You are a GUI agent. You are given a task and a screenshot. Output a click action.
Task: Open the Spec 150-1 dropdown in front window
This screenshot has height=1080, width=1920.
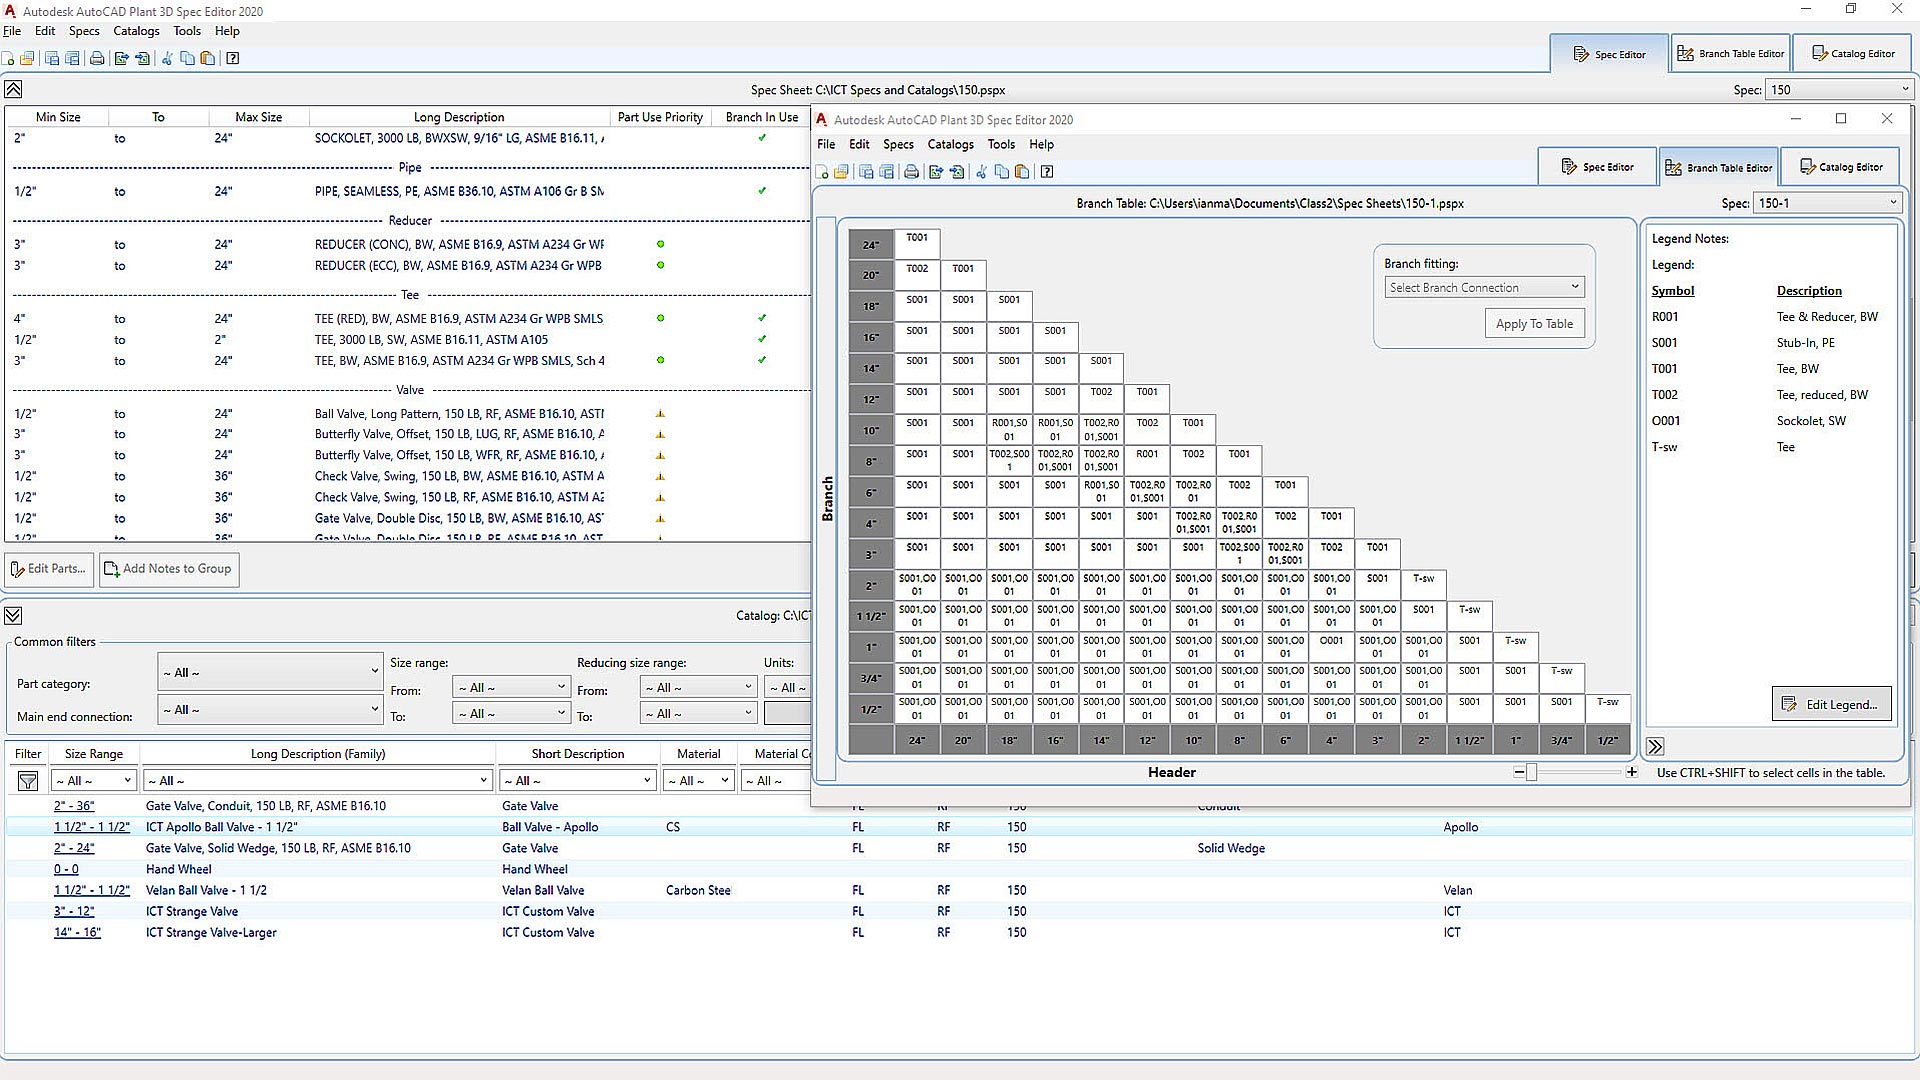(x=1828, y=203)
